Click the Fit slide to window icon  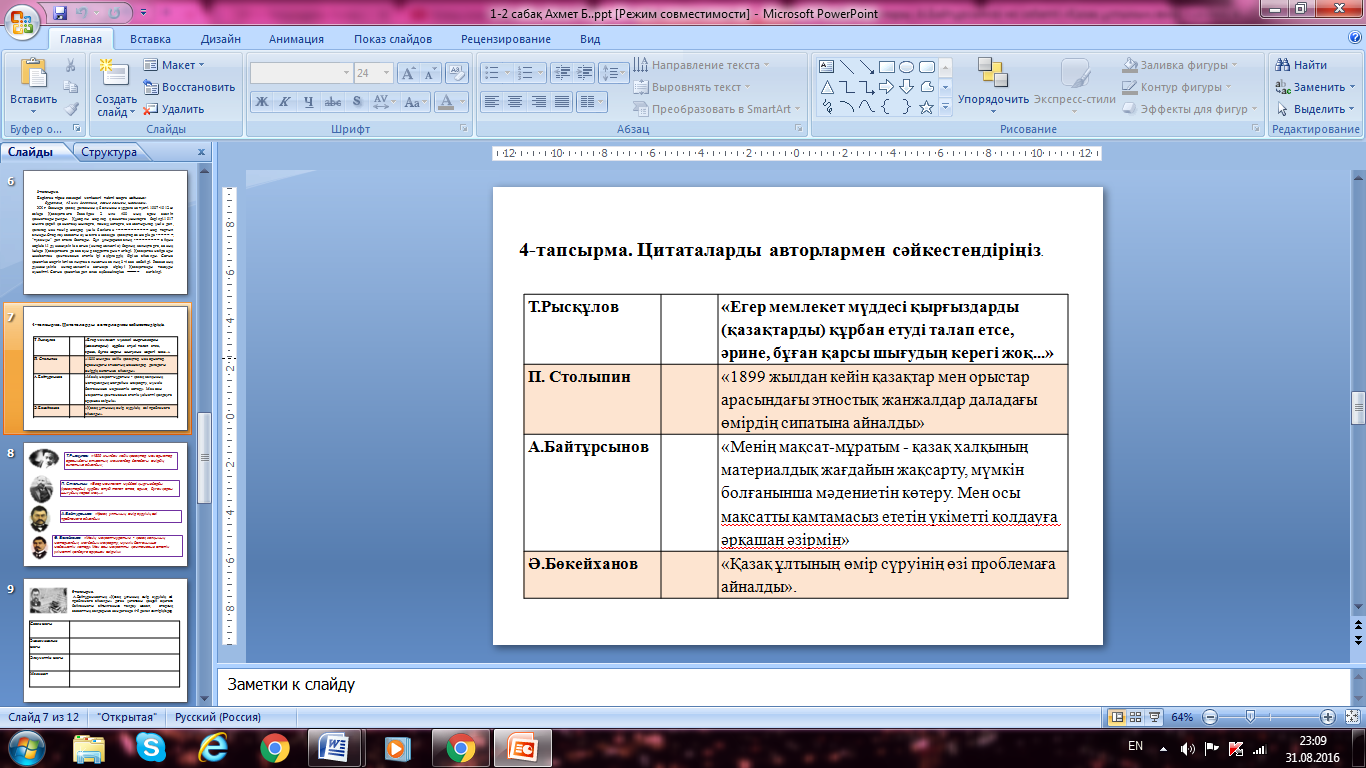(x=1350, y=717)
